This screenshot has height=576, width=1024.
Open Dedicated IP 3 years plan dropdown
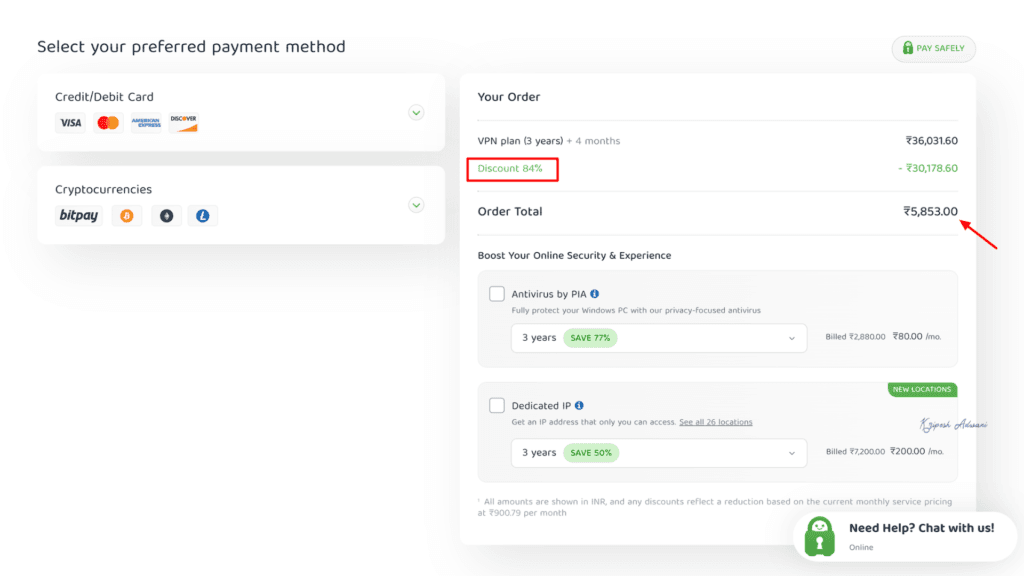(659, 453)
